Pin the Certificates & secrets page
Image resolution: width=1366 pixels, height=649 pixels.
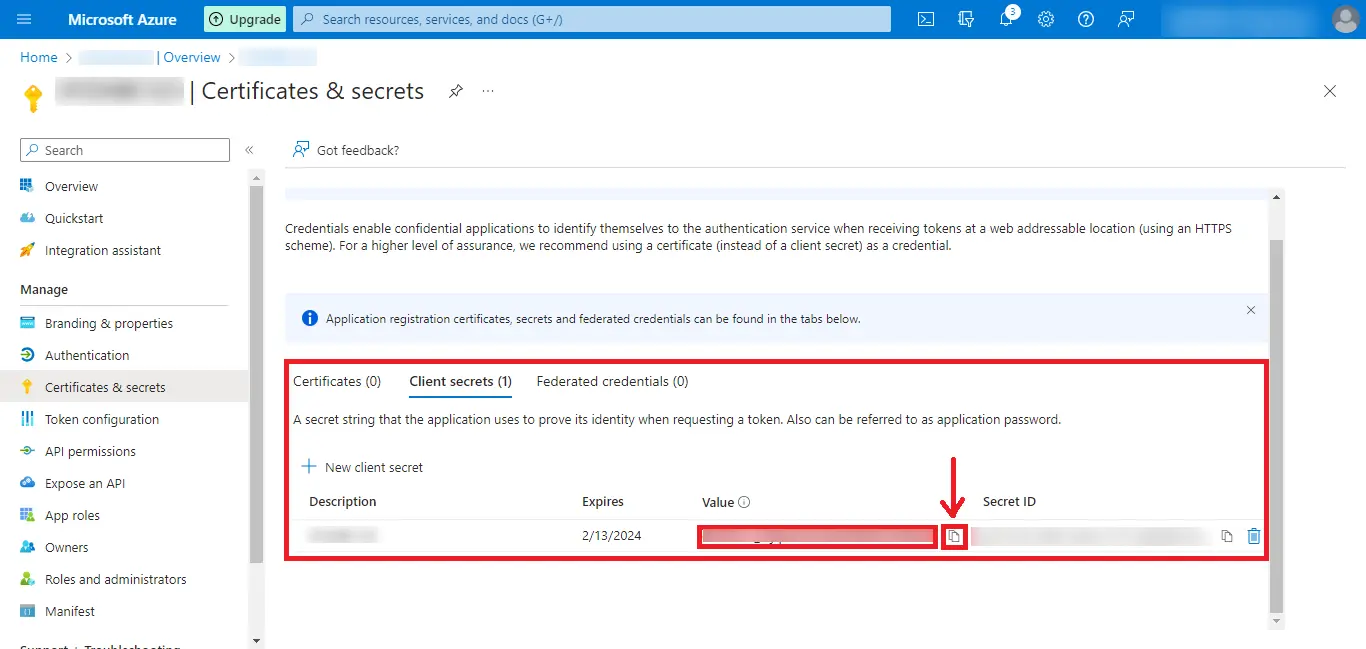click(455, 91)
